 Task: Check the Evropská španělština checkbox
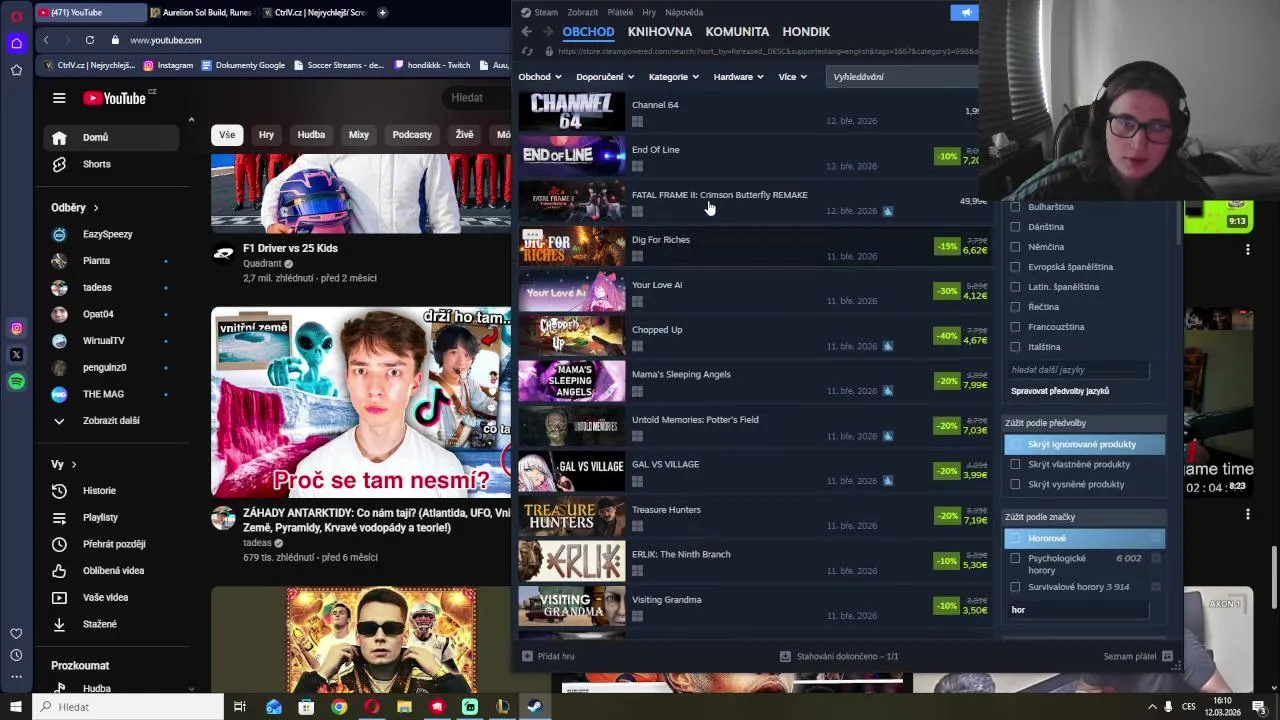click(1015, 267)
